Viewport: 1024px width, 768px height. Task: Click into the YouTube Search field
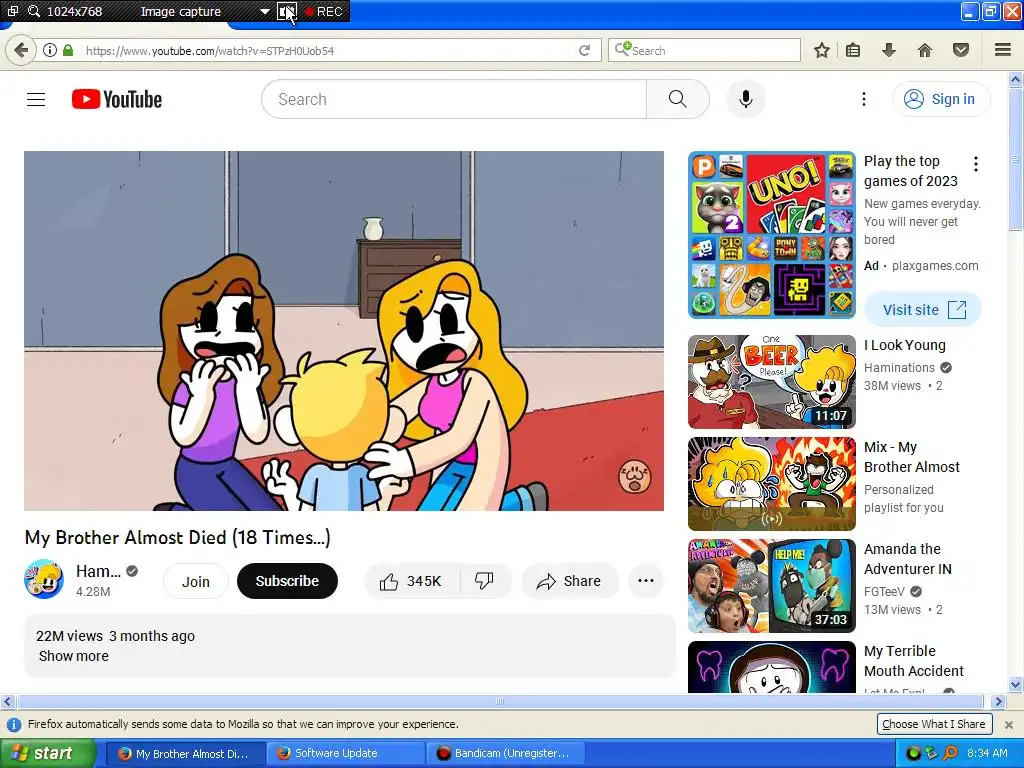pyautogui.click(x=454, y=99)
